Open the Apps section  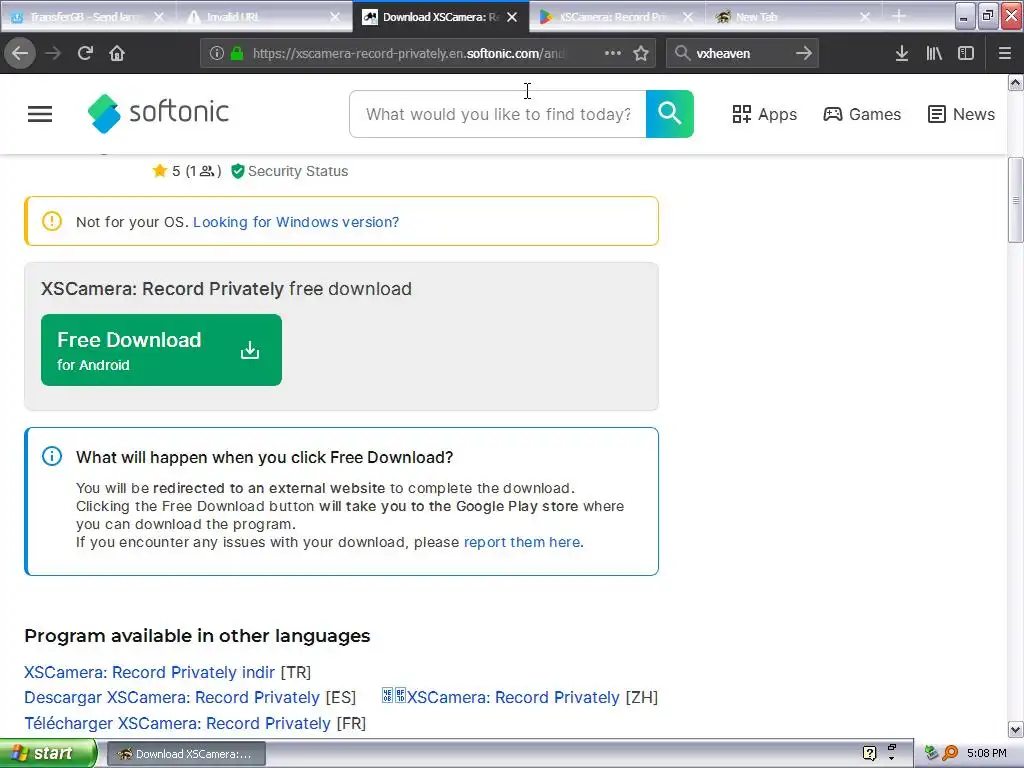[x=764, y=114]
